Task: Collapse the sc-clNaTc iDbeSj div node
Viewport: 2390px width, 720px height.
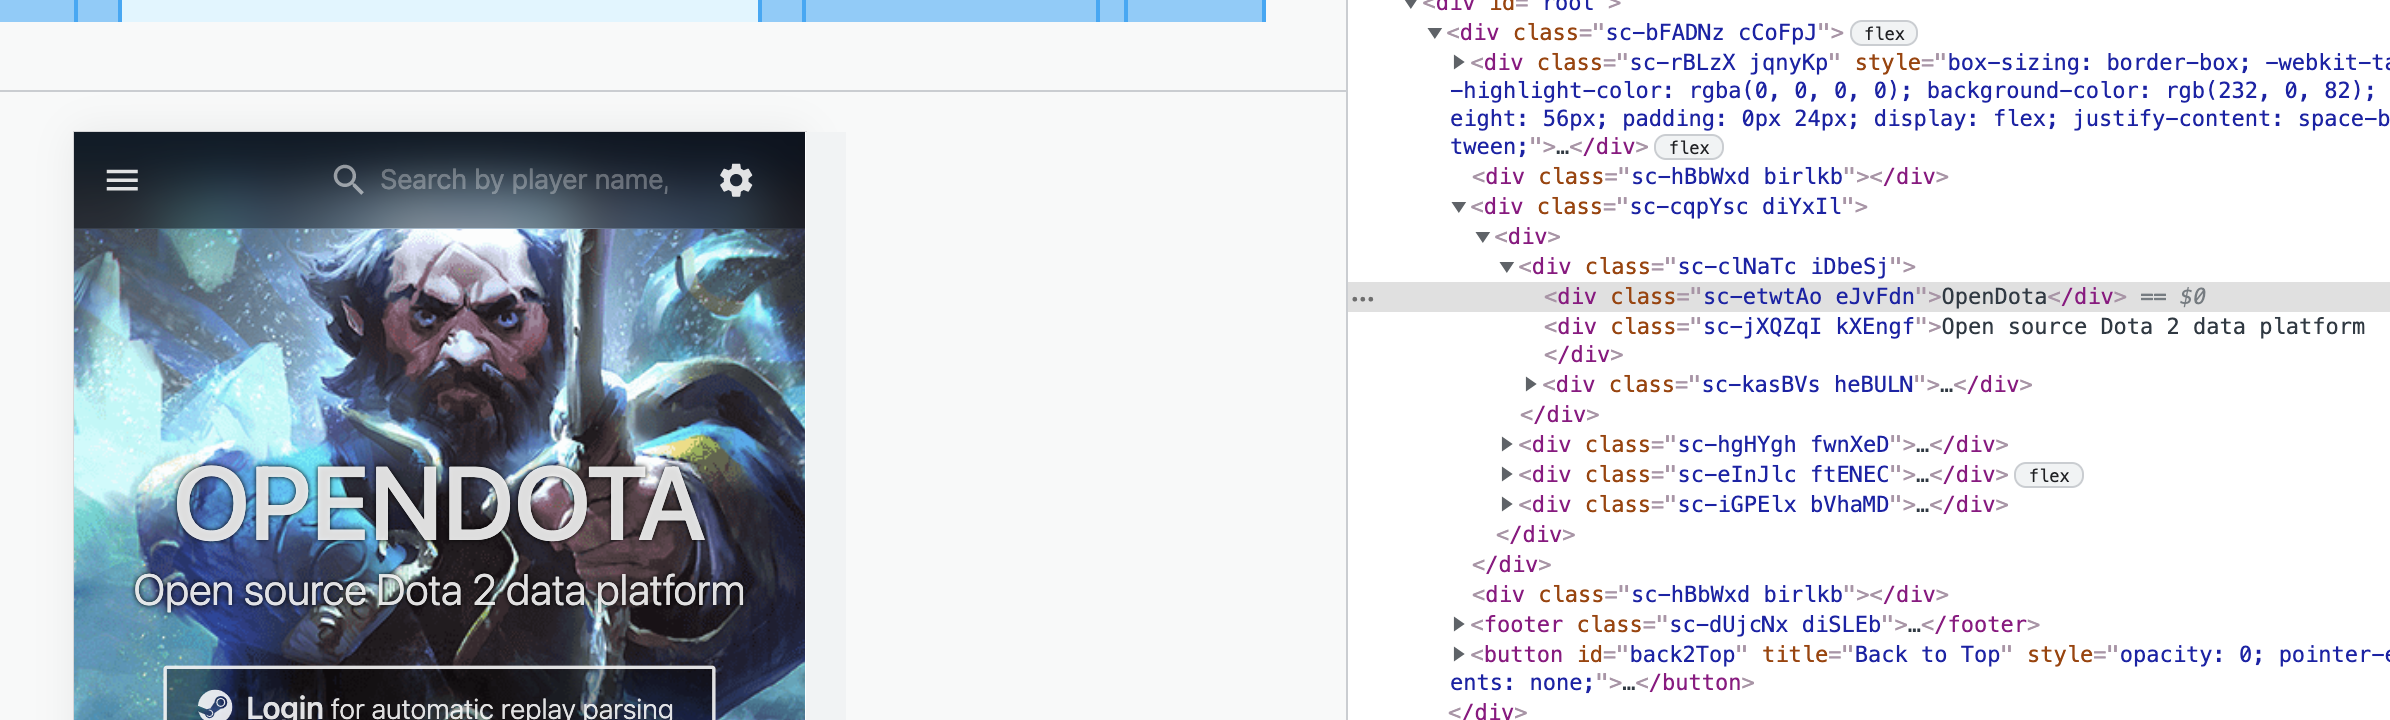Action: (x=1507, y=267)
